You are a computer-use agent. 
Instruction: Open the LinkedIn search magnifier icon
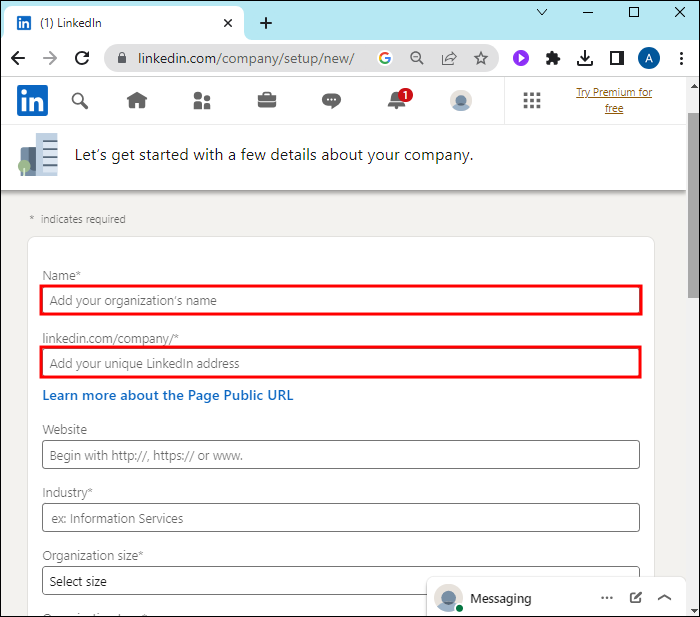click(x=80, y=101)
